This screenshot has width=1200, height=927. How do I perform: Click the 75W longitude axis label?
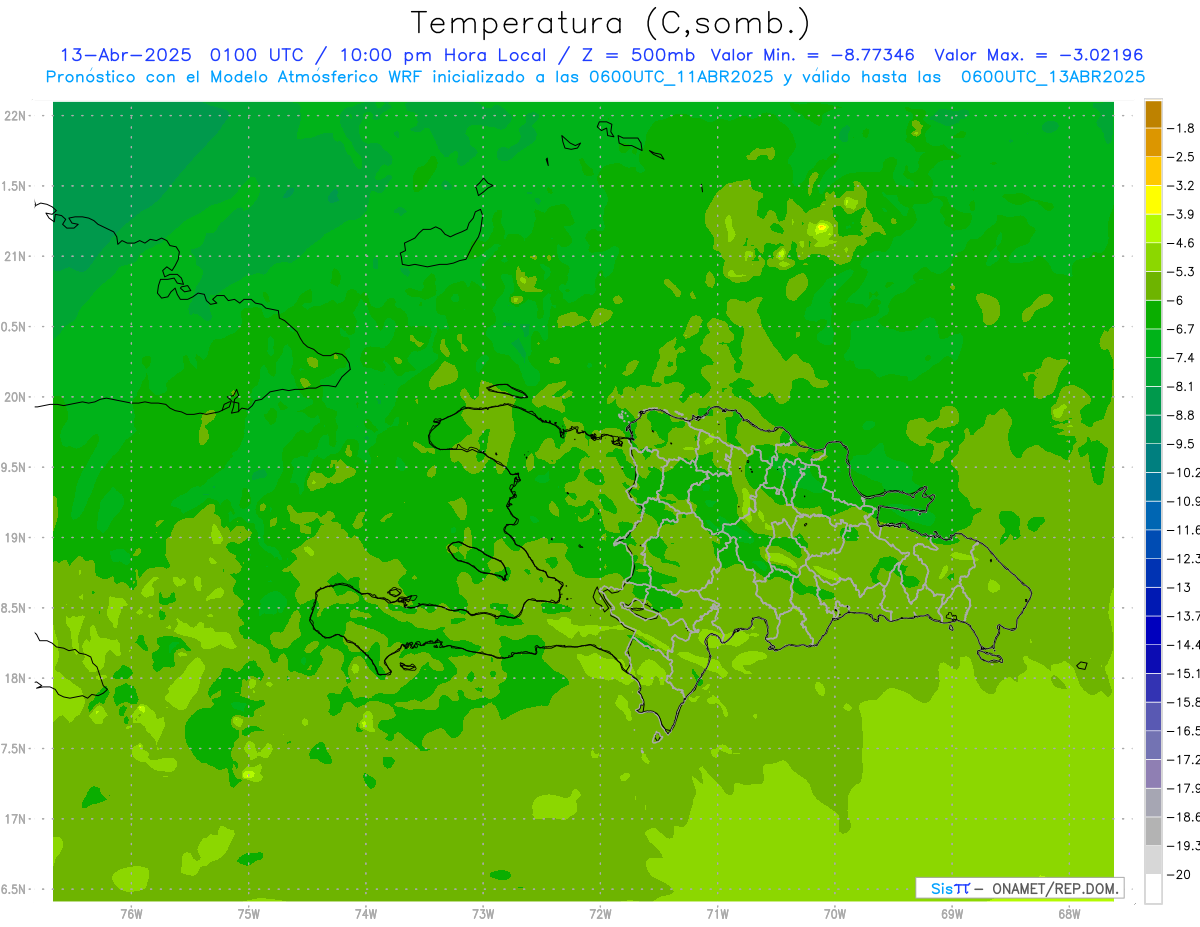[249, 914]
